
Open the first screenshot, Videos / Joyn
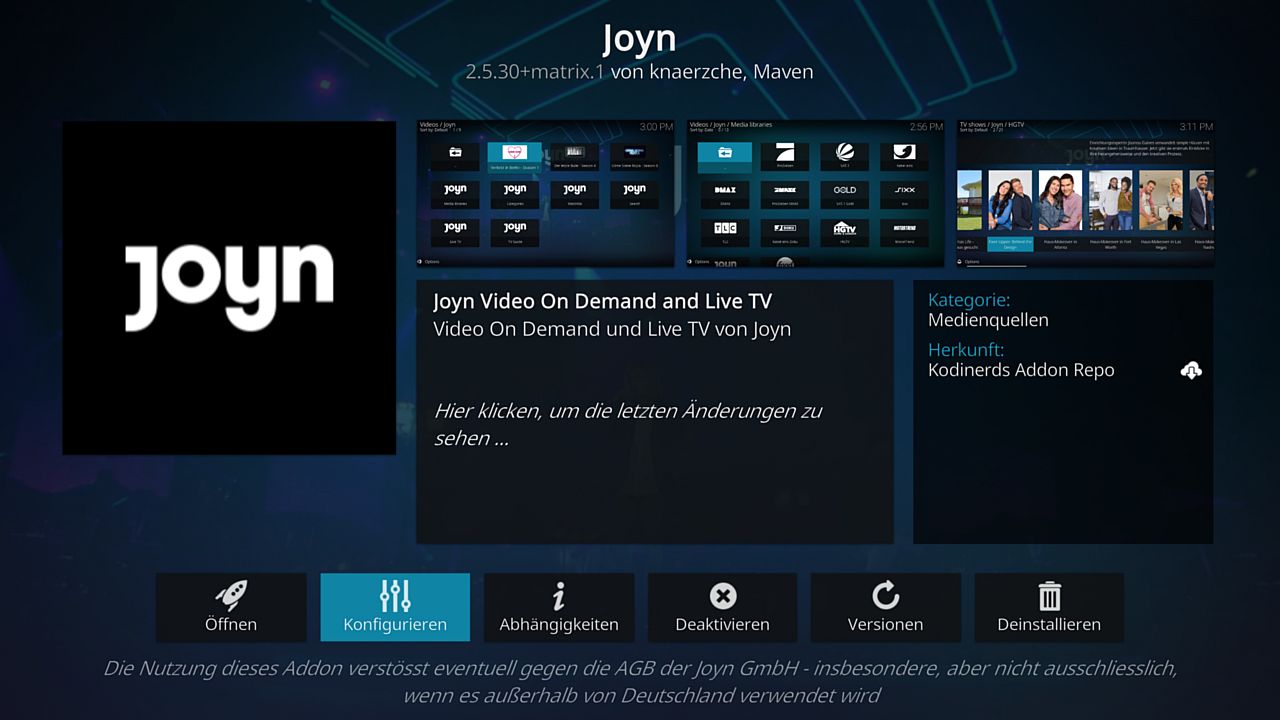[x=546, y=194]
